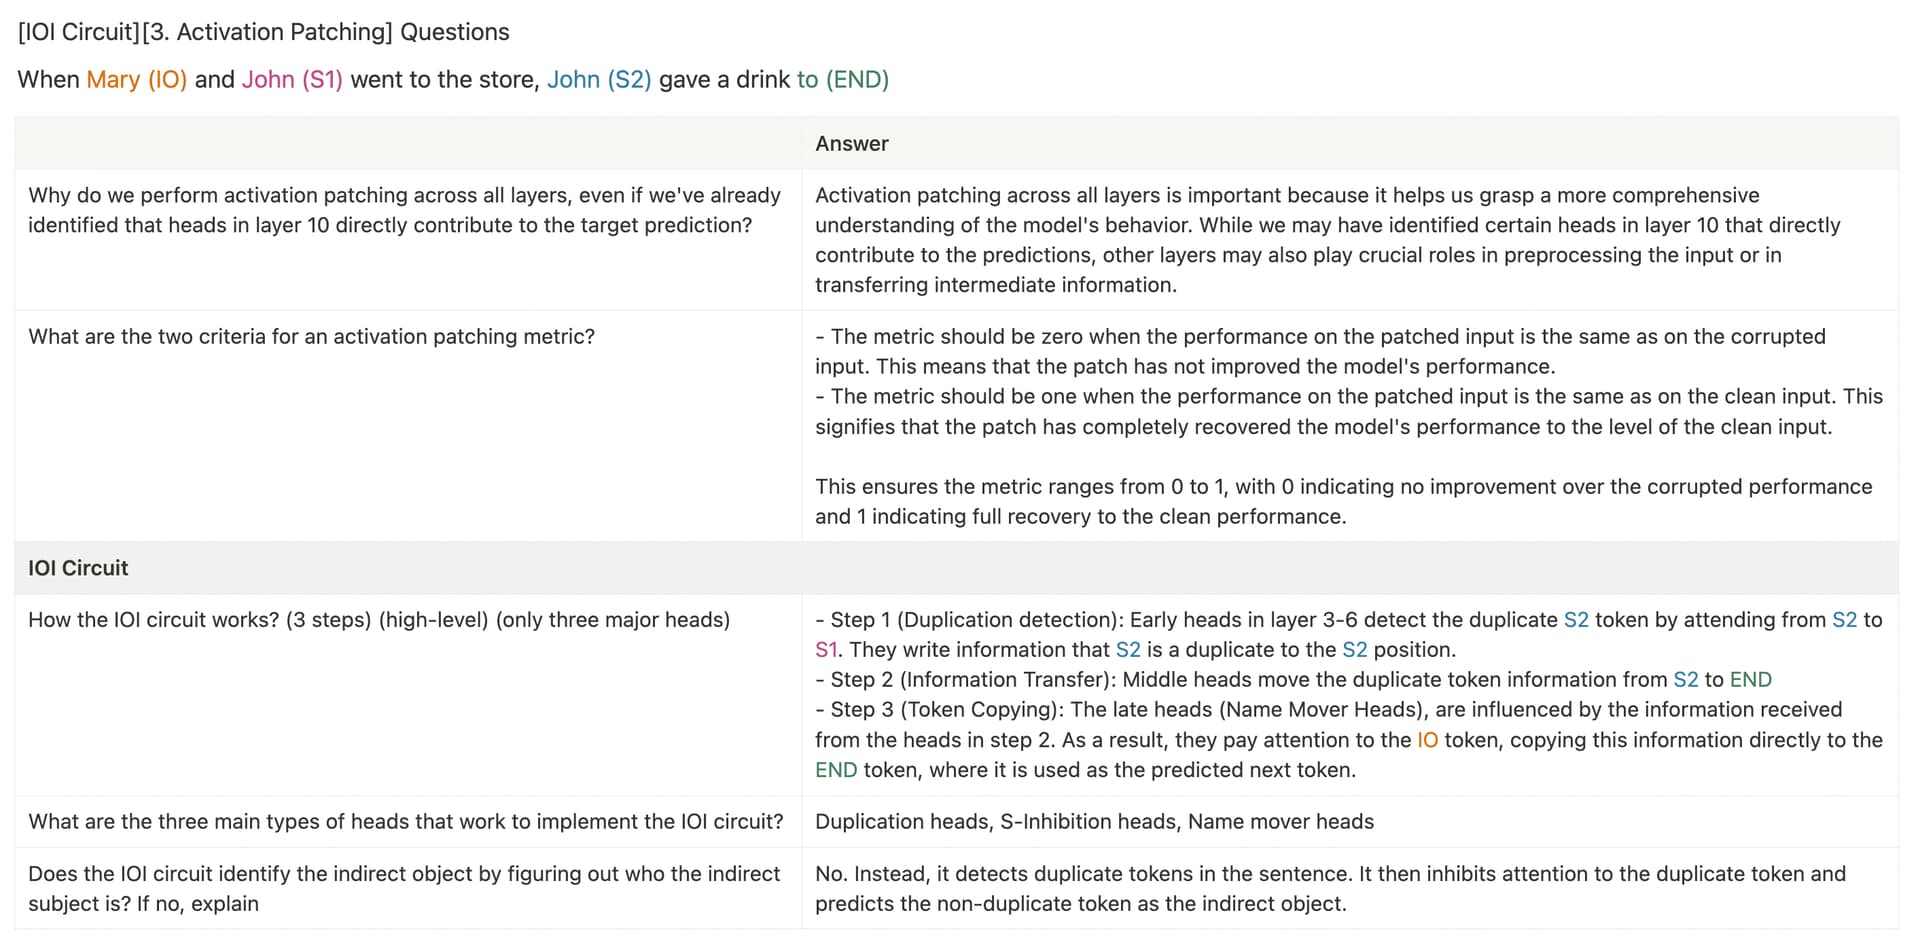This screenshot has height=951, width=1920.
Task: Click the paragraph 'This ensures the metric ranges from 0 to 1'
Action: [x=1344, y=502]
